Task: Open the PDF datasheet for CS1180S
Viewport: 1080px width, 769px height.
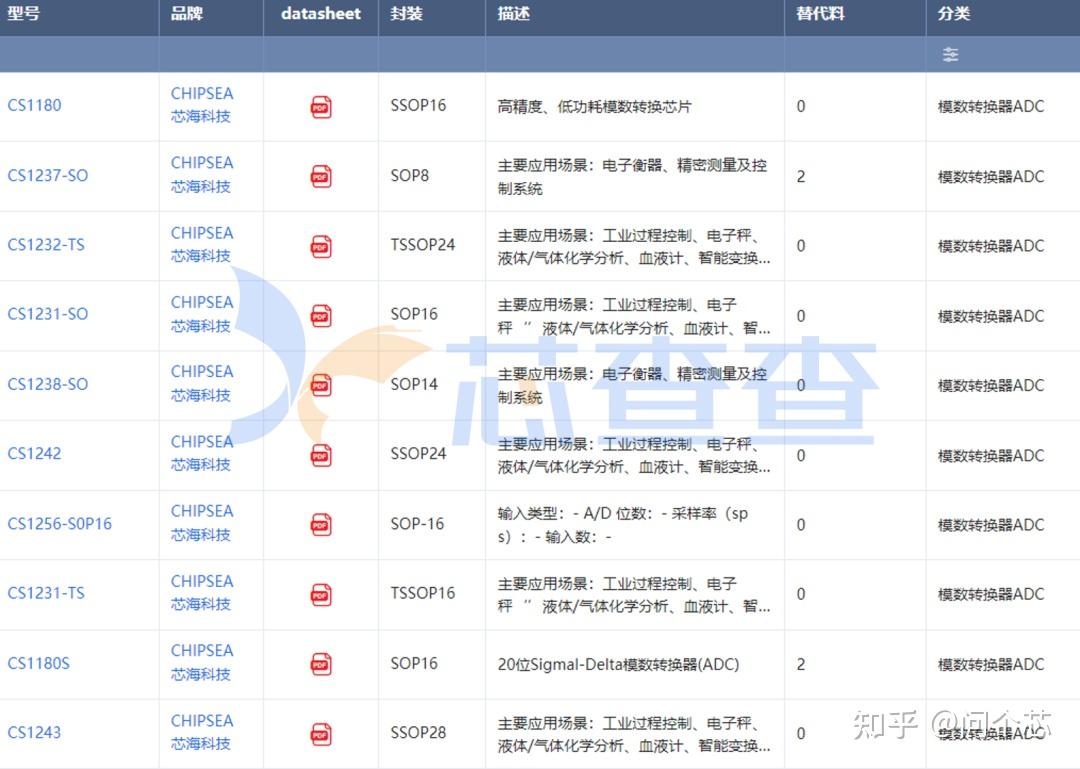Action: (320, 663)
